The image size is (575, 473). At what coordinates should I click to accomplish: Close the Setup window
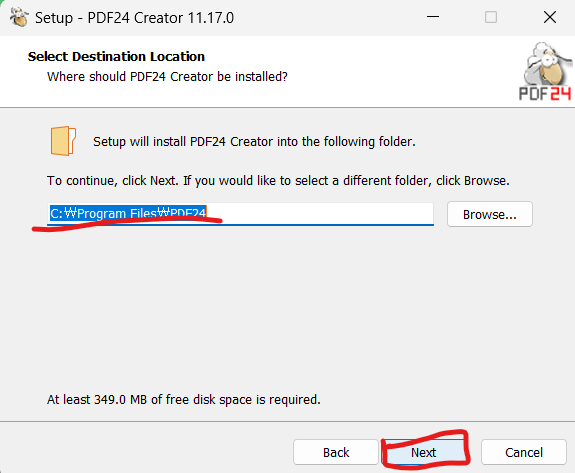(x=550, y=17)
